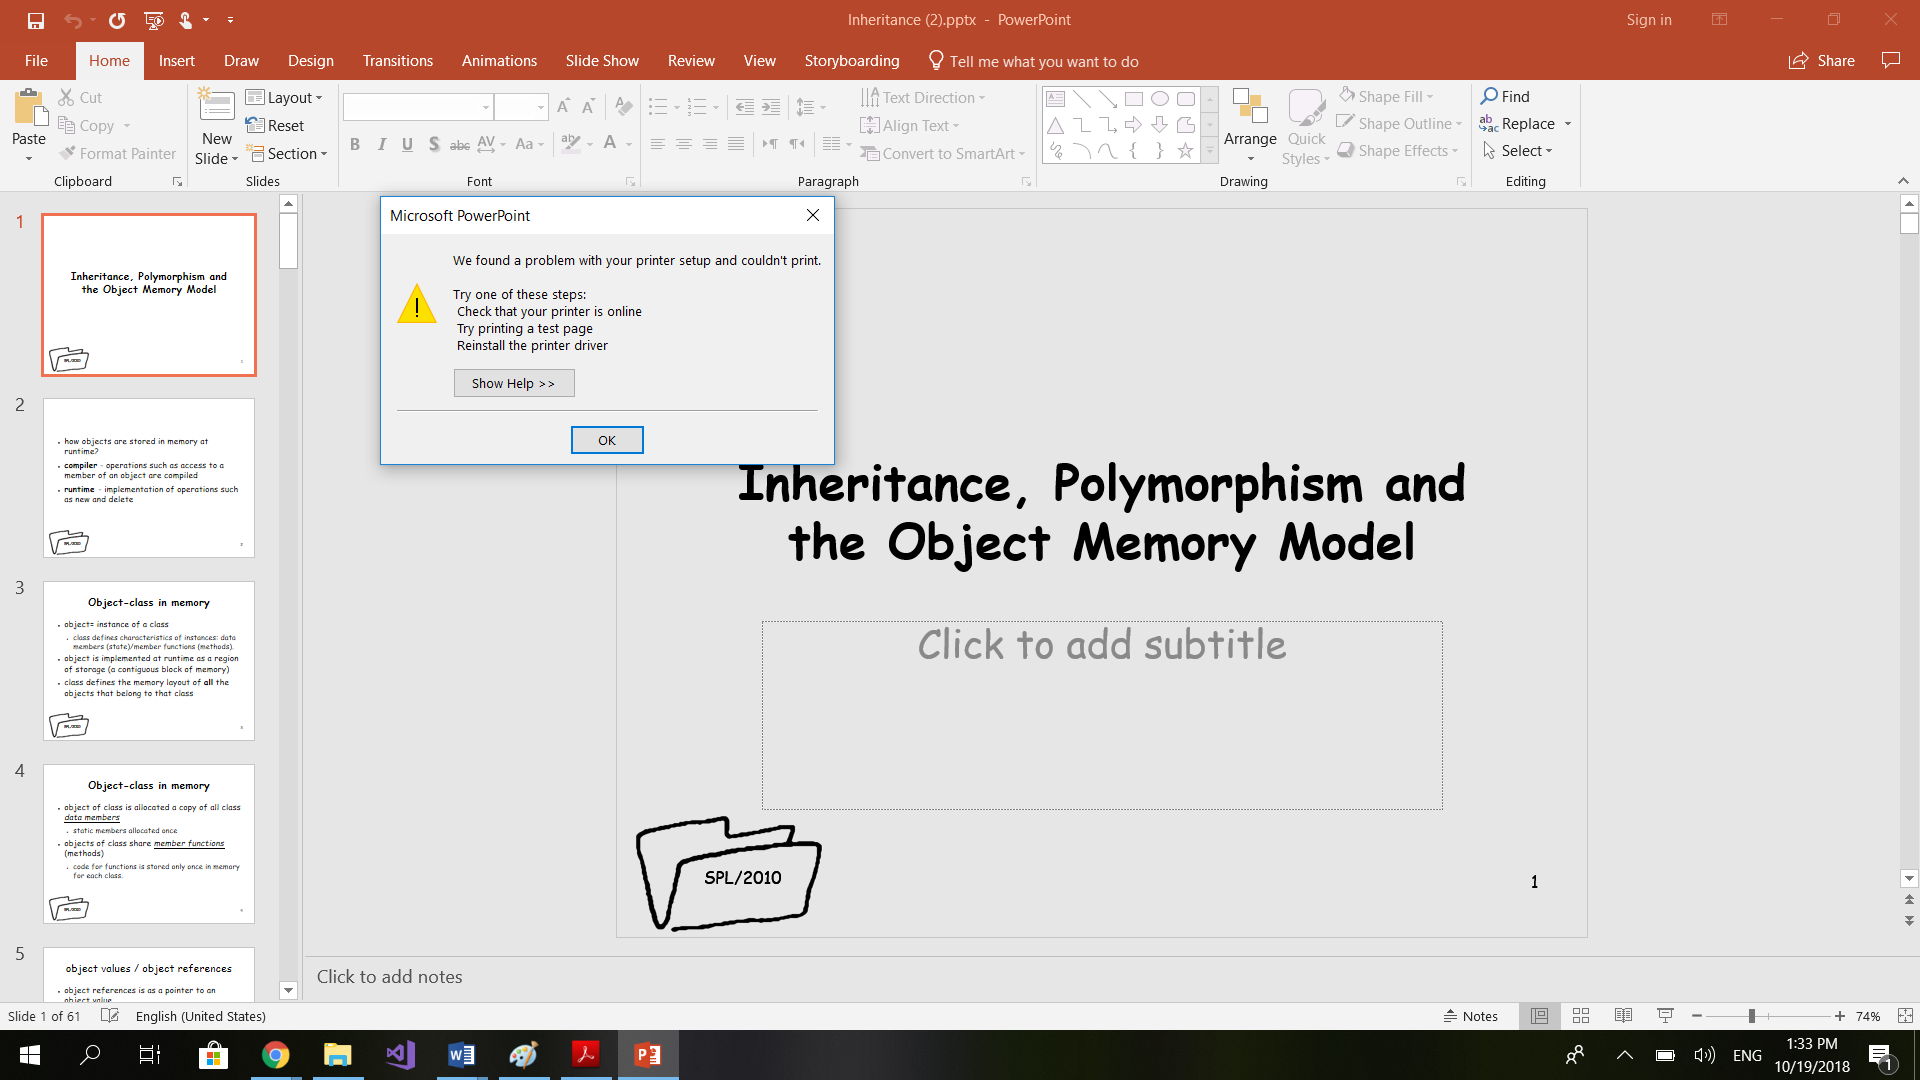1920x1080 pixels.
Task: Click the Show Help button
Action: pyautogui.click(x=514, y=383)
